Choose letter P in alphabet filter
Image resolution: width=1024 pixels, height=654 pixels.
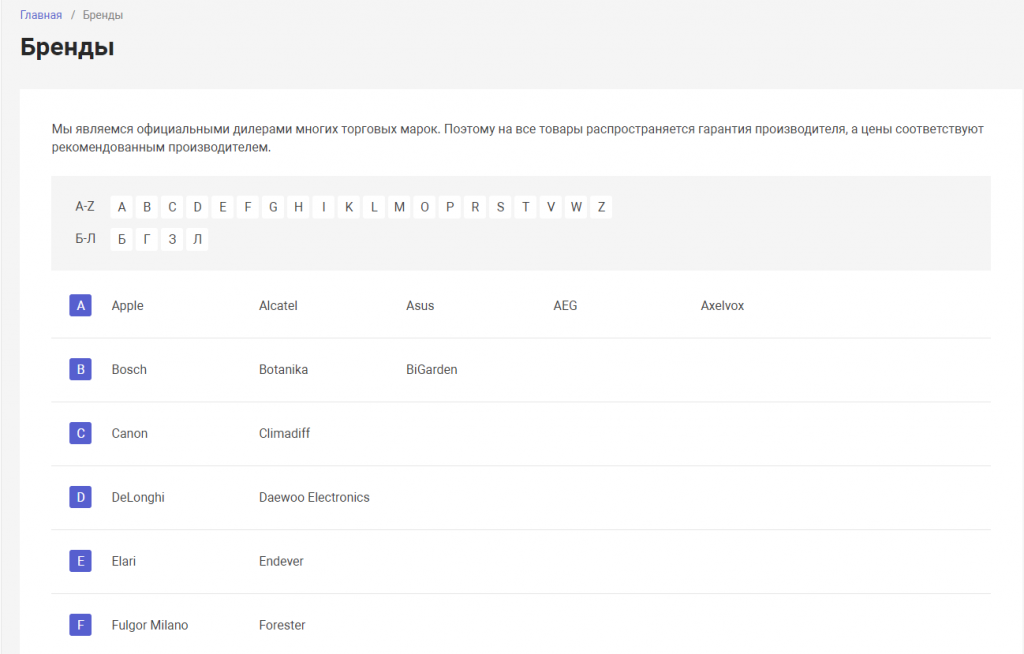[450, 207]
